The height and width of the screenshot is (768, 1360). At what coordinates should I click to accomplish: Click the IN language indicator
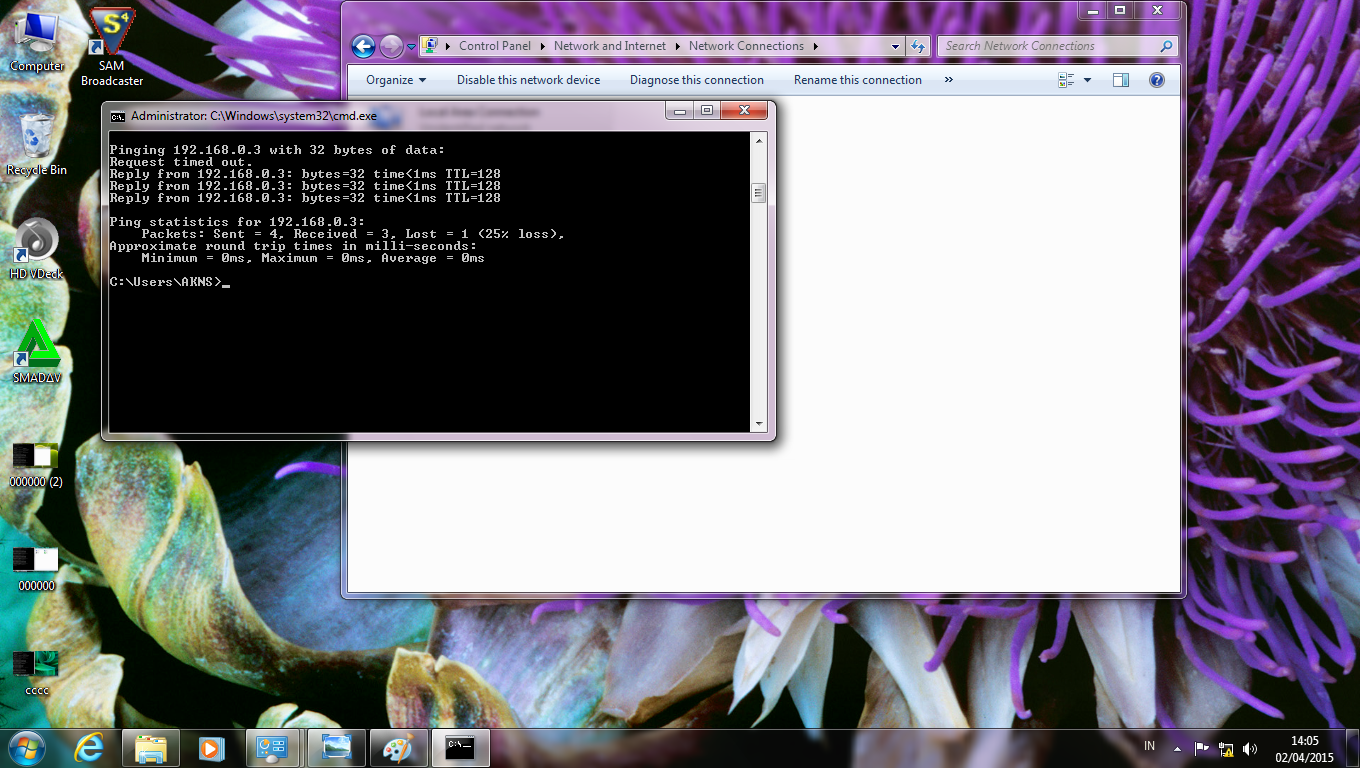pyautogui.click(x=1149, y=747)
